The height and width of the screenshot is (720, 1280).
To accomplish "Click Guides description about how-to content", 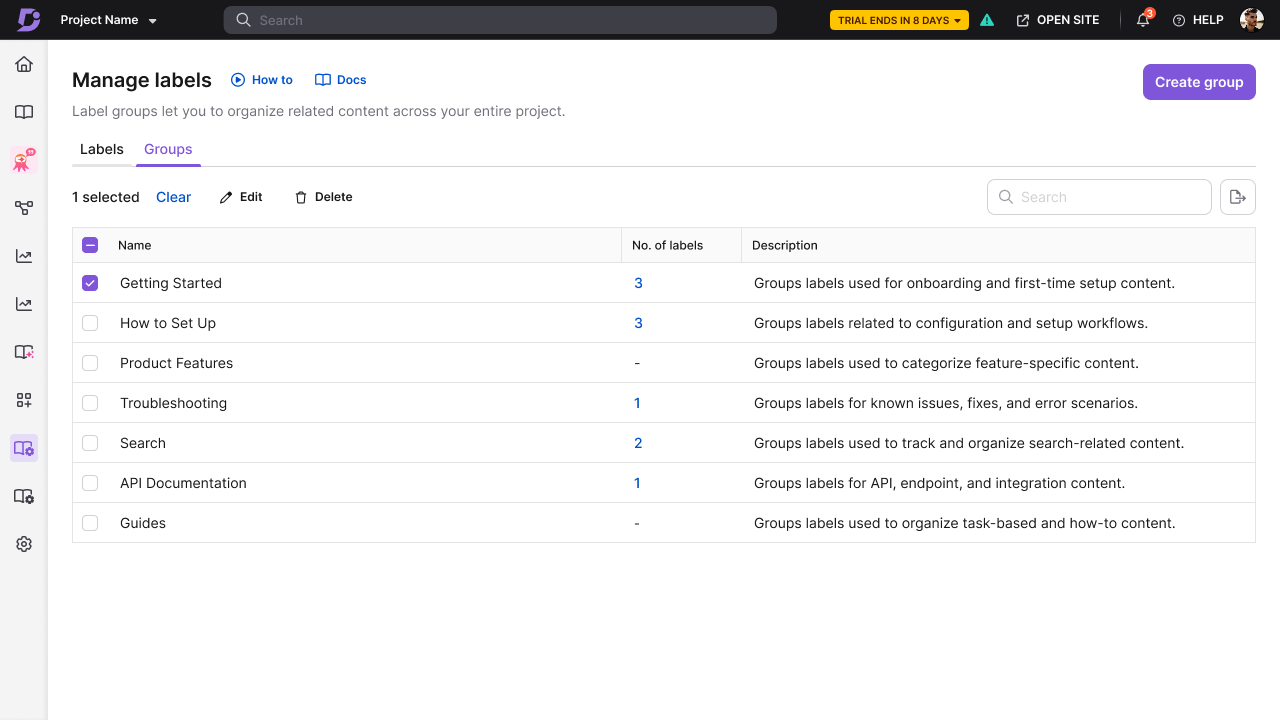I will click(965, 523).
